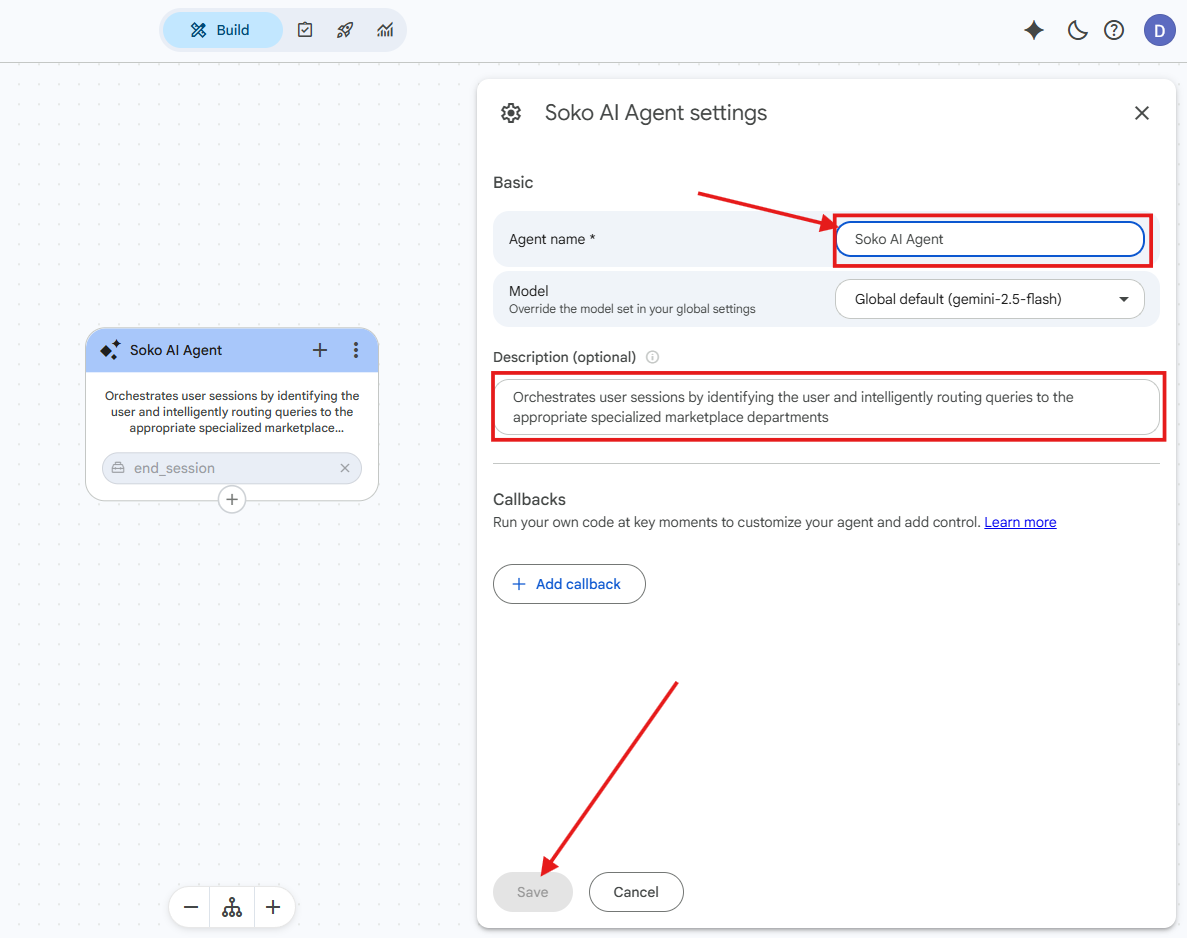This screenshot has width=1187, height=938.
Task: Click the auto-layout hierarchy icon
Action: tap(232, 907)
